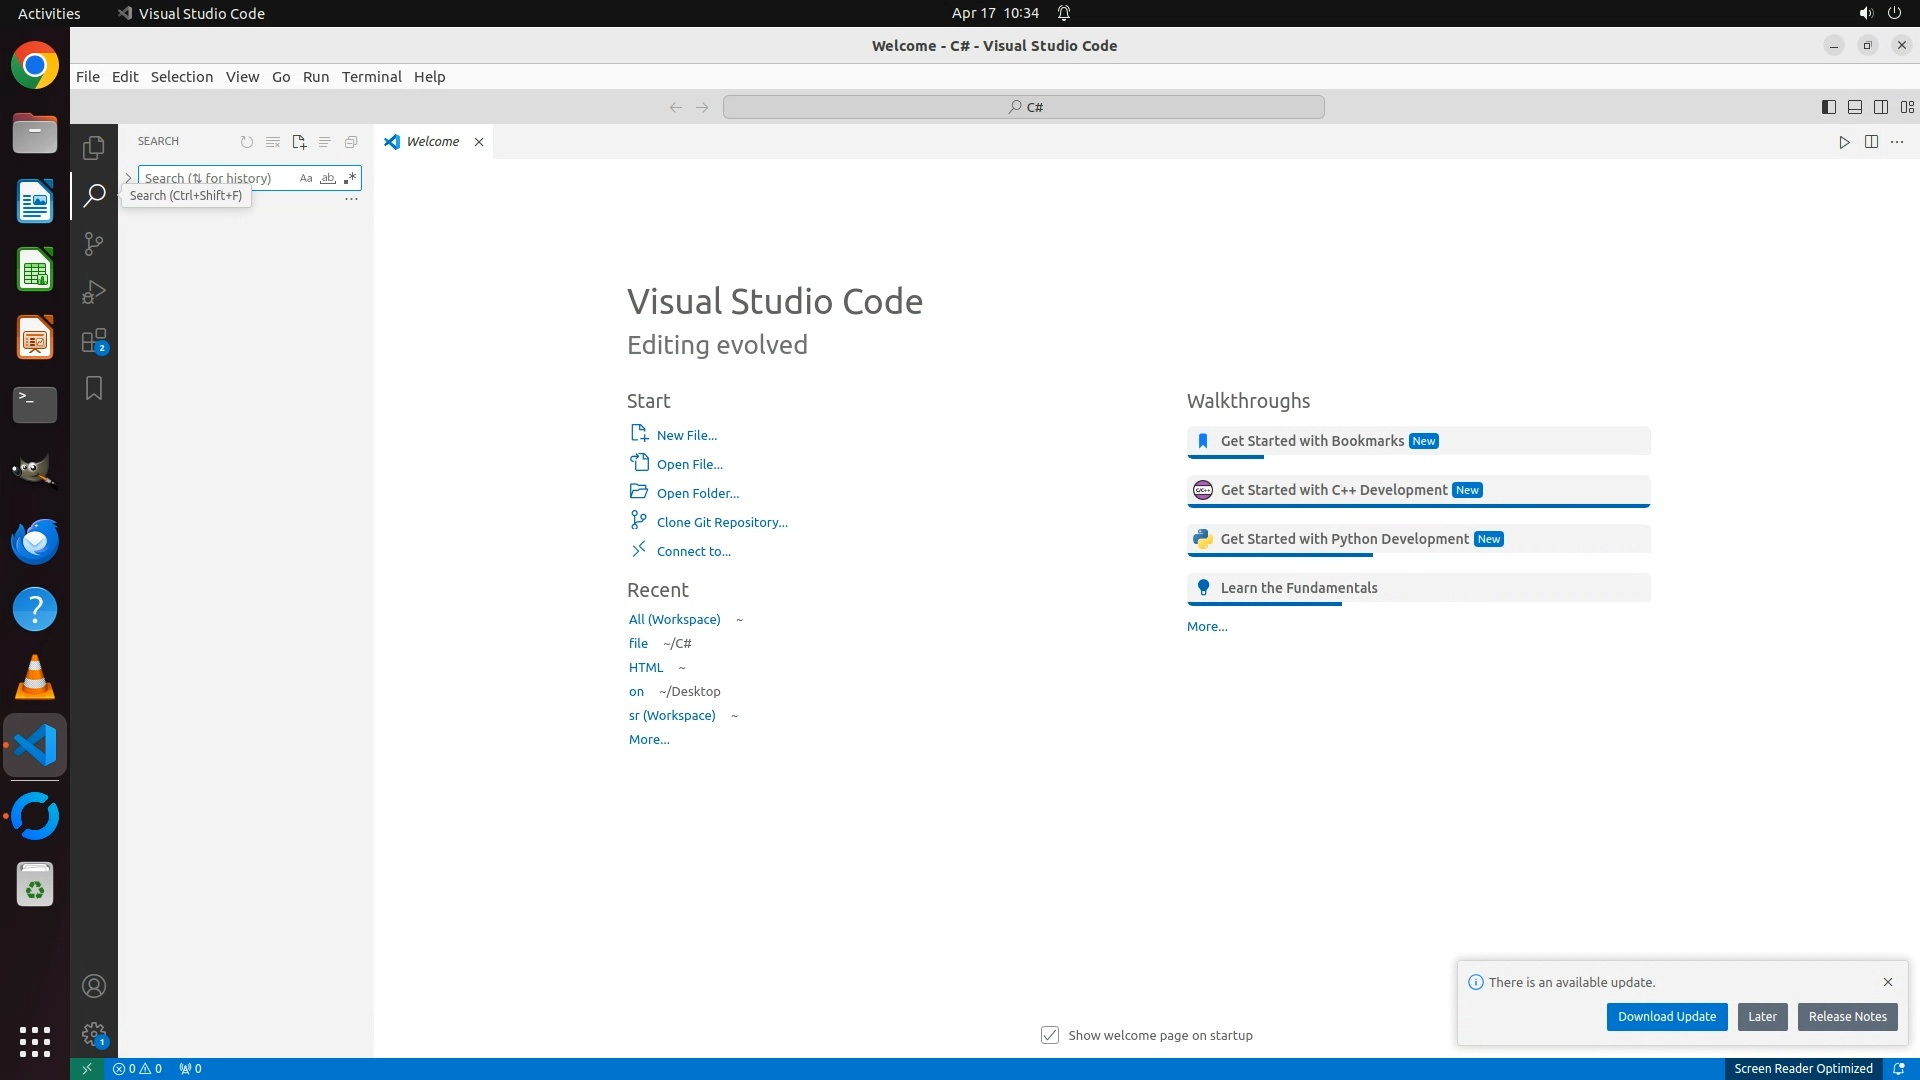This screenshot has height=1080, width=1920.
Task: Open the Terminal menu
Action: [x=371, y=77]
